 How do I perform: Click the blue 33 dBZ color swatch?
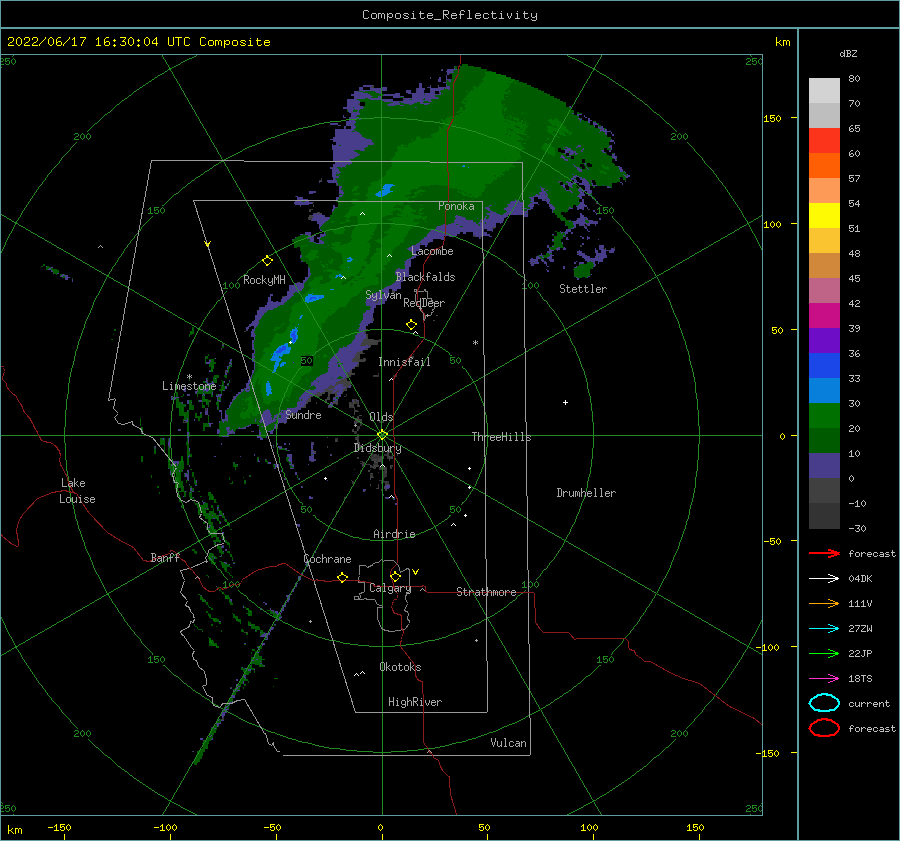pyautogui.click(x=824, y=366)
